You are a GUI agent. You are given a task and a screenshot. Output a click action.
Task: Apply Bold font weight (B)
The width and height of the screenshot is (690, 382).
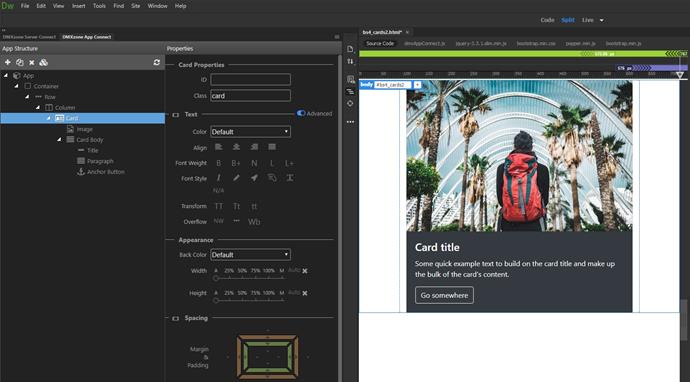[219, 163]
